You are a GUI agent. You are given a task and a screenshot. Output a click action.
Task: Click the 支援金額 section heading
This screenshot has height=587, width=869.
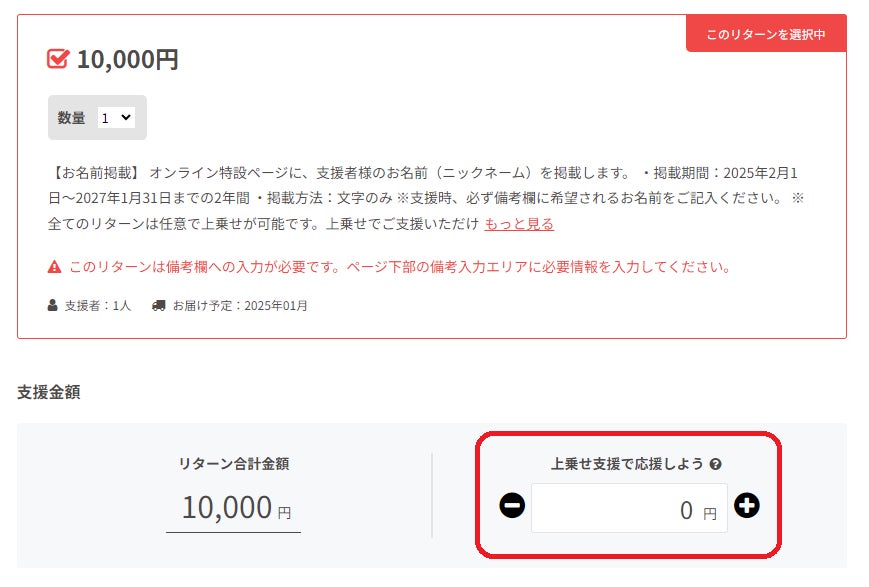point(49,392)
